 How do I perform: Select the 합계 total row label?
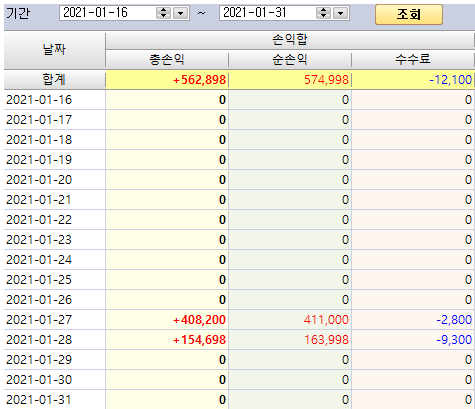[54, 80]
